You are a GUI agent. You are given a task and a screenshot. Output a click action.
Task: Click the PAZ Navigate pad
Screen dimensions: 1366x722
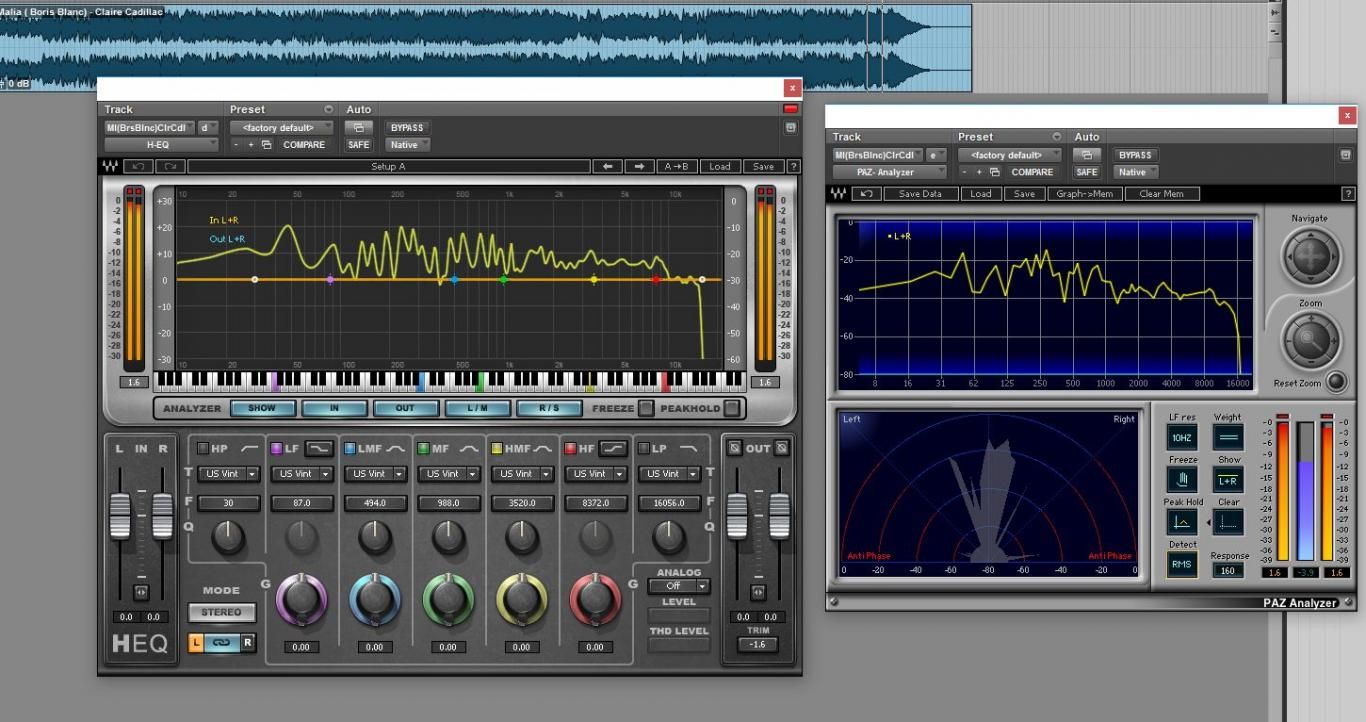(1309, 257)
